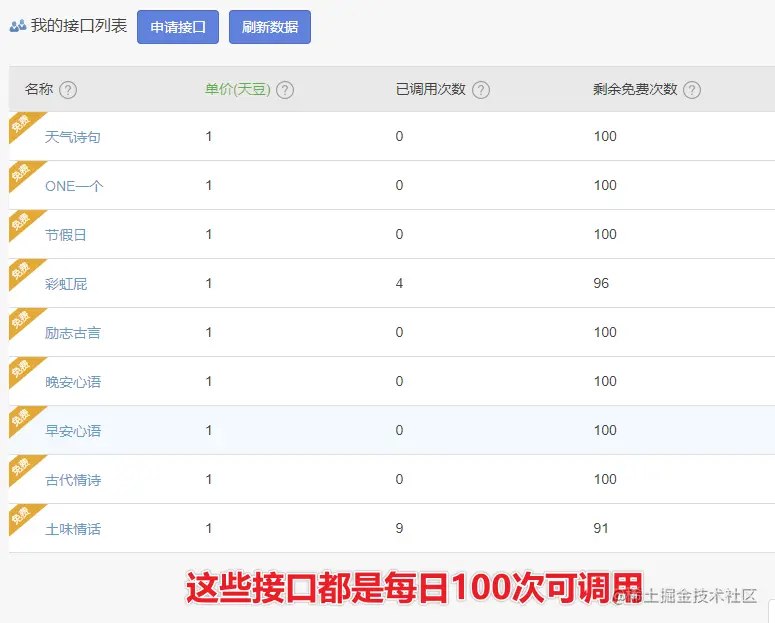Click the 免费 ribbon badge on 晚安心语 row
The image size is (775, 623).
point(22,369)
